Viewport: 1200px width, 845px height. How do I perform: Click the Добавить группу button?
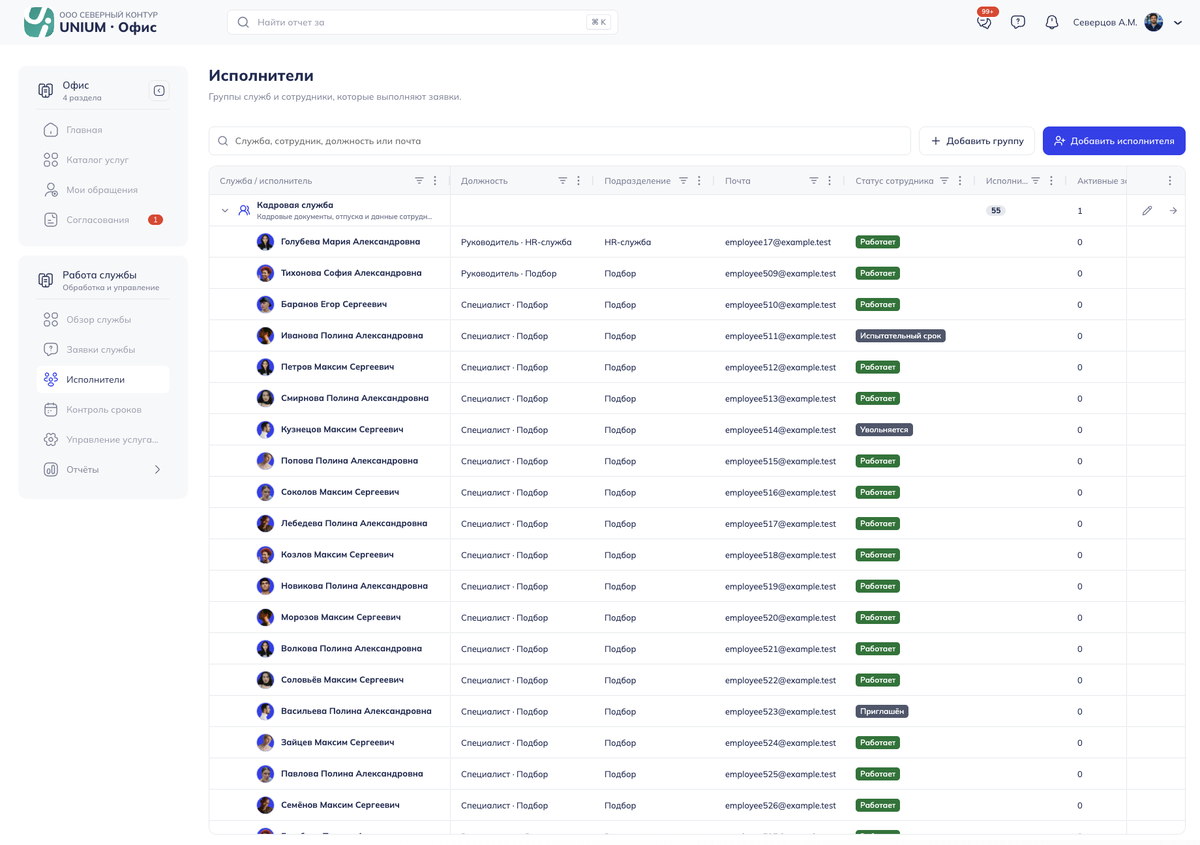pos(977,141)
